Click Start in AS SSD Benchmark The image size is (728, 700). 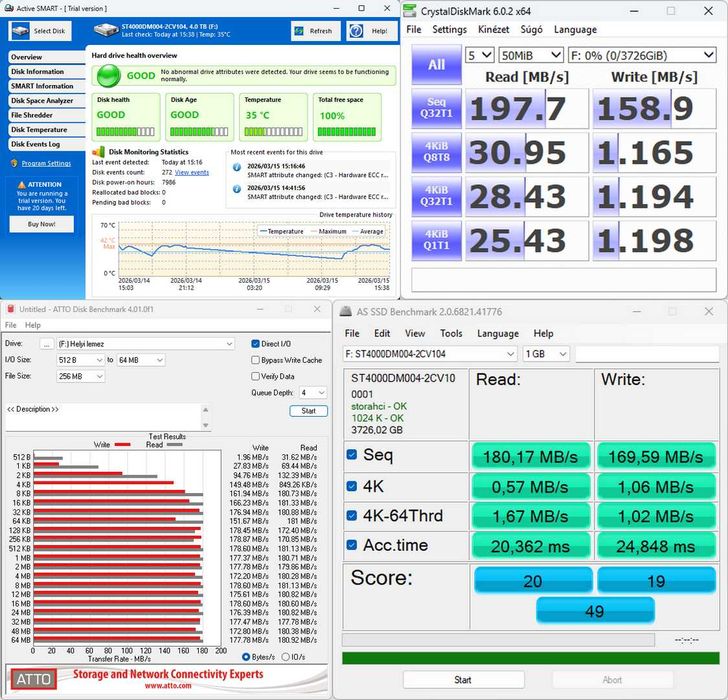[463, 680]
